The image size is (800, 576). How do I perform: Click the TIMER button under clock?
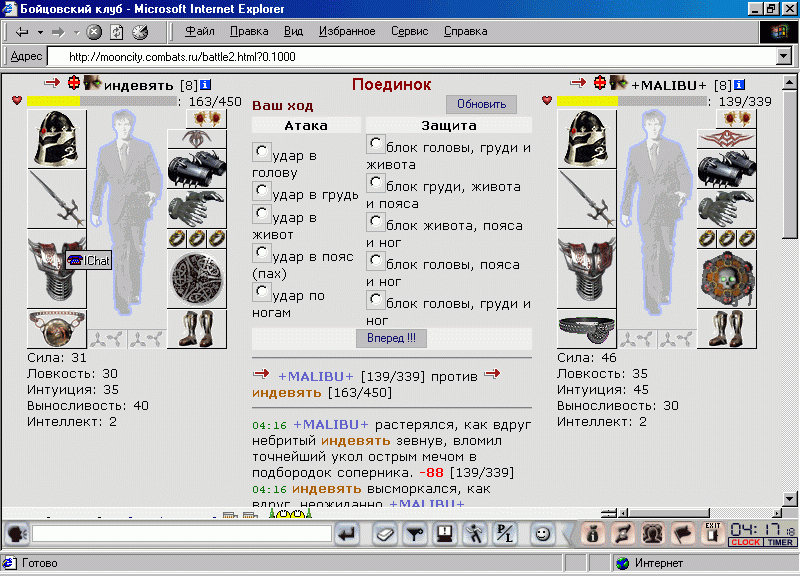point(780,542)
